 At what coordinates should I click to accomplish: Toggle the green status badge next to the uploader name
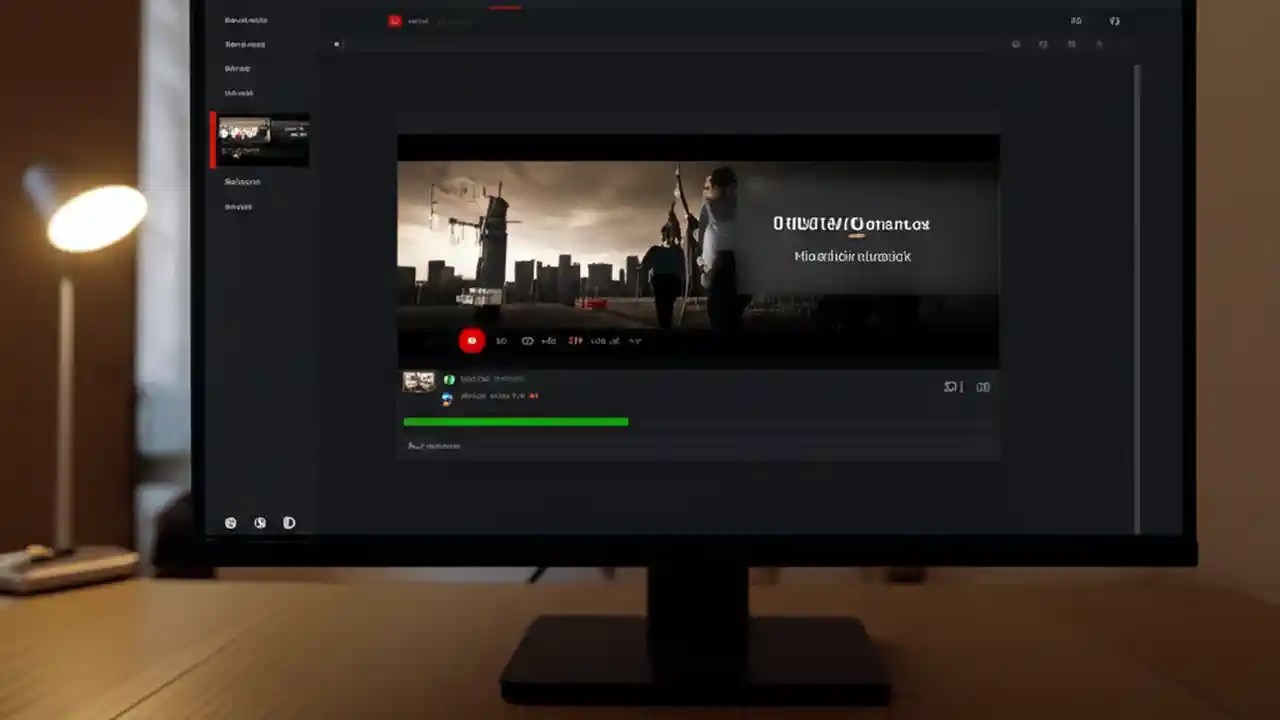449,379
